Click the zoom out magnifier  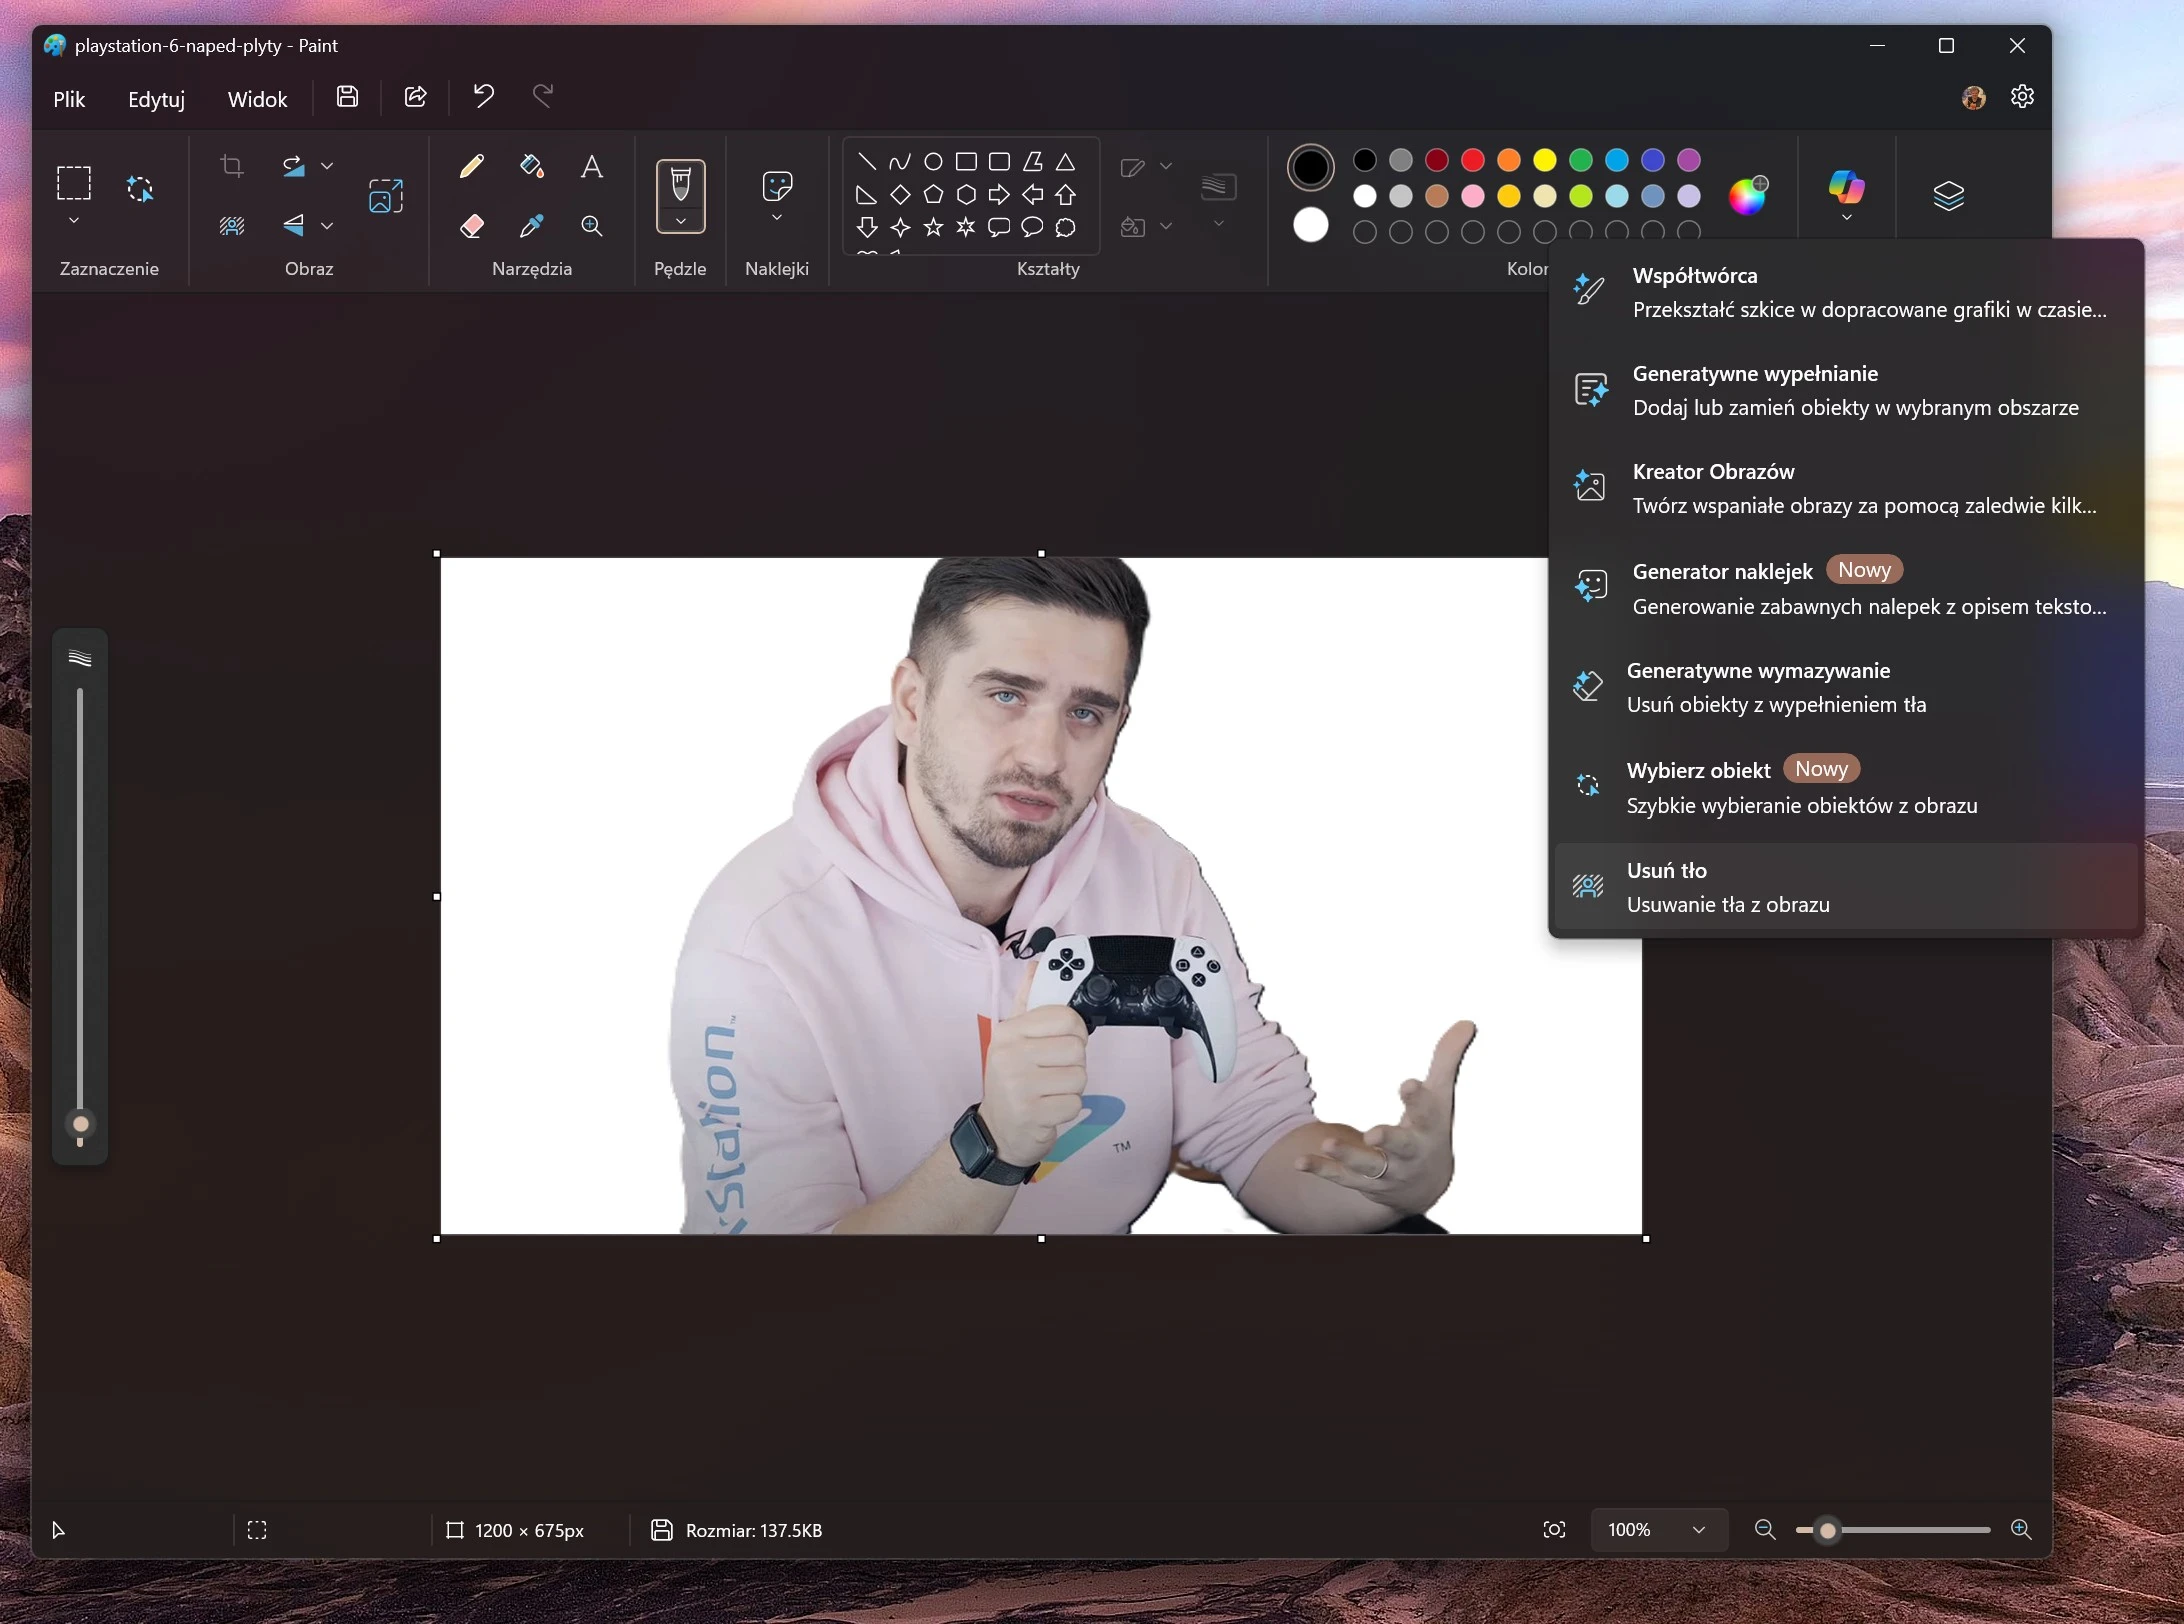[x=1765, y=1530]
